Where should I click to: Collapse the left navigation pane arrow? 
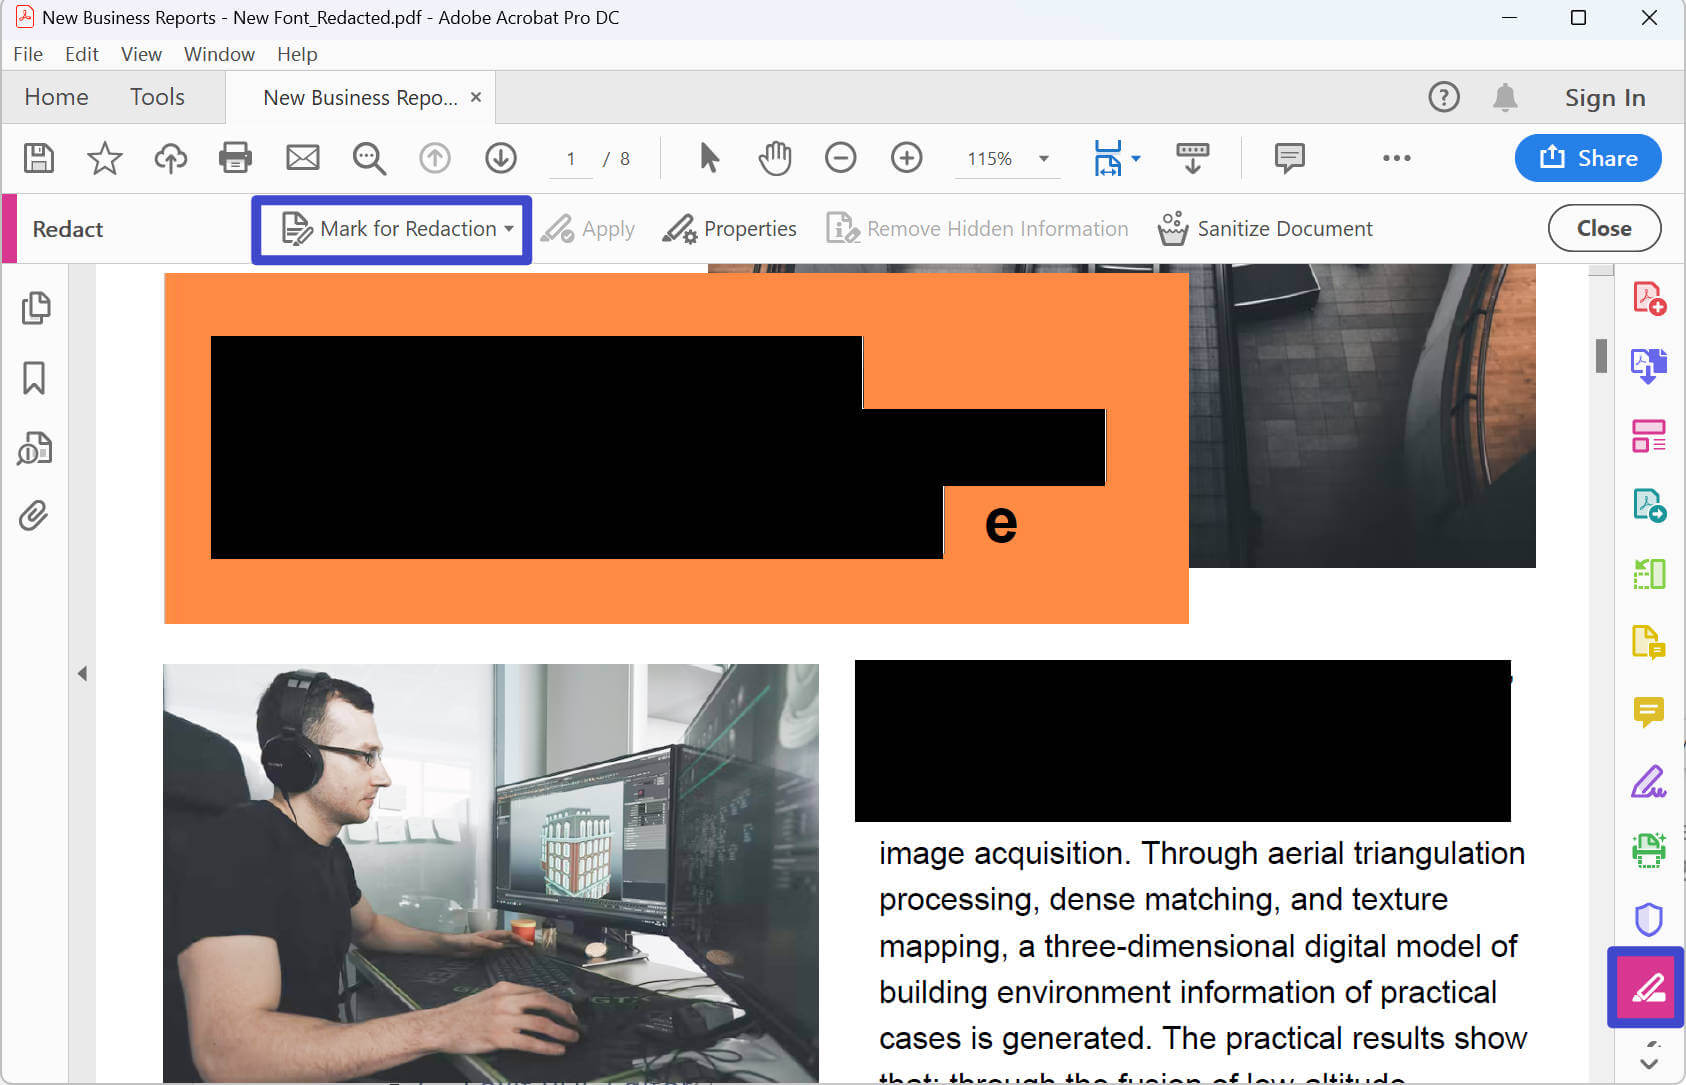coord(84,674)
